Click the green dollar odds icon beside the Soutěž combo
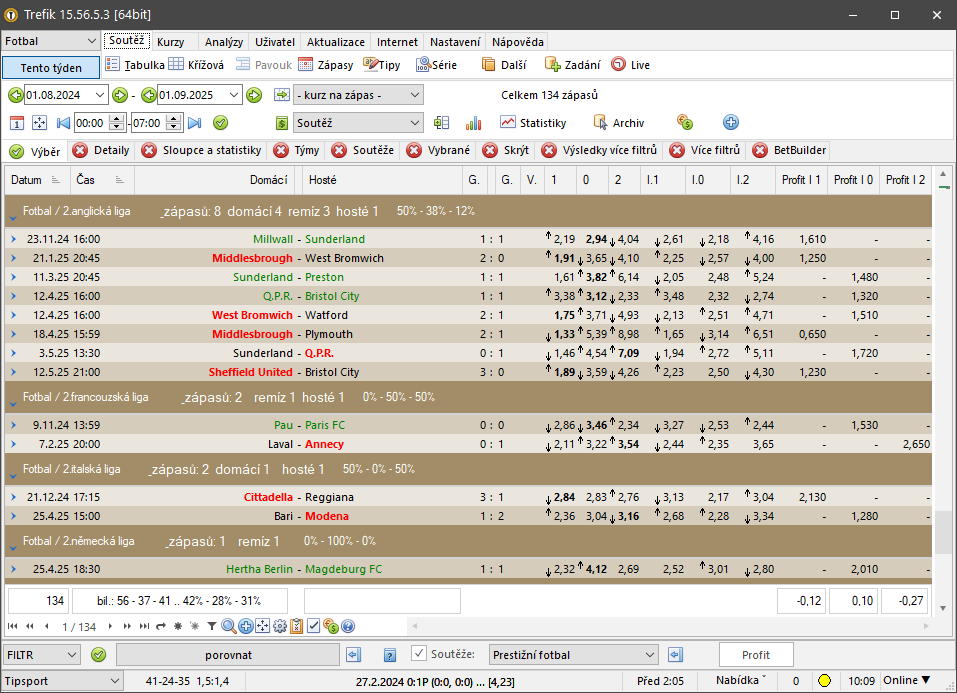The height and width of the screenshot is (693, 957). (281, 123)
